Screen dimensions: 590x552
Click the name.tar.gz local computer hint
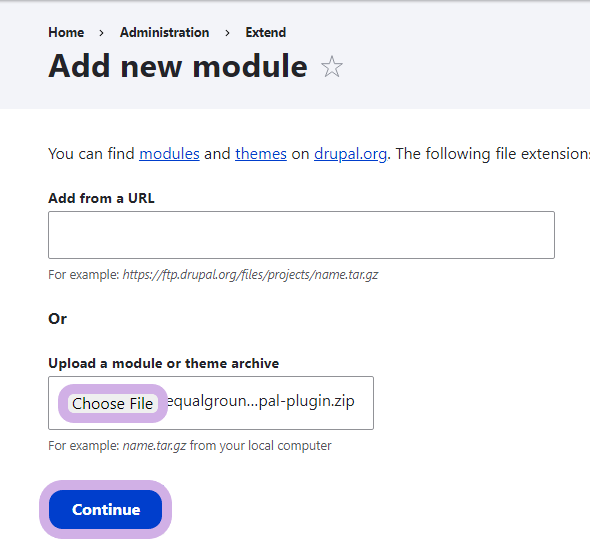tap(190, 446)
